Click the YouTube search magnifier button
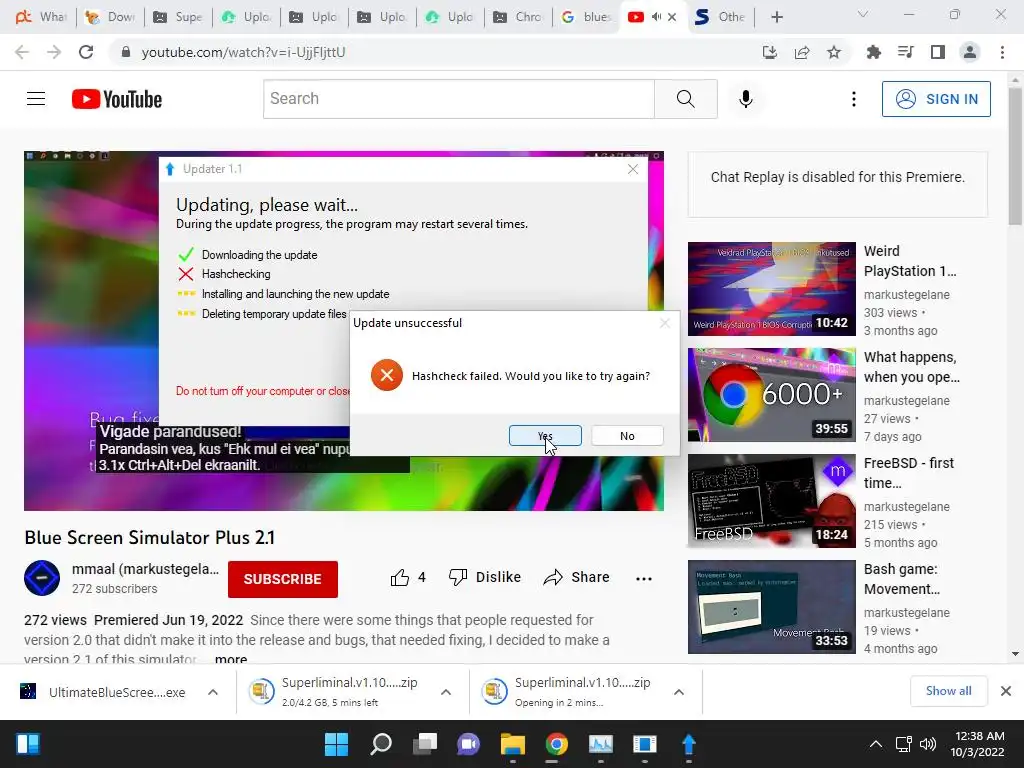The image size is (1024, 768). [x=686, y=99]
